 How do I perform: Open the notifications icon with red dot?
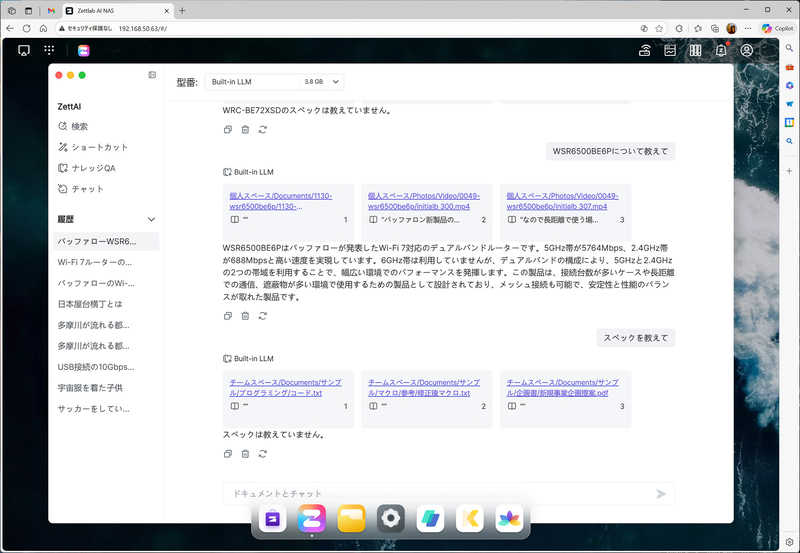[721, 50]
